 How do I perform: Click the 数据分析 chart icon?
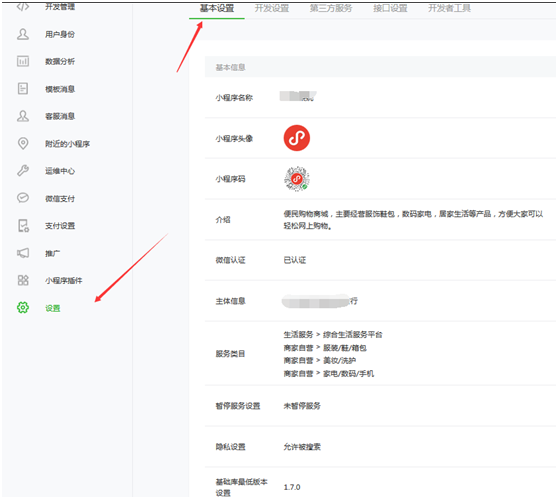click(x=23, y=61)
